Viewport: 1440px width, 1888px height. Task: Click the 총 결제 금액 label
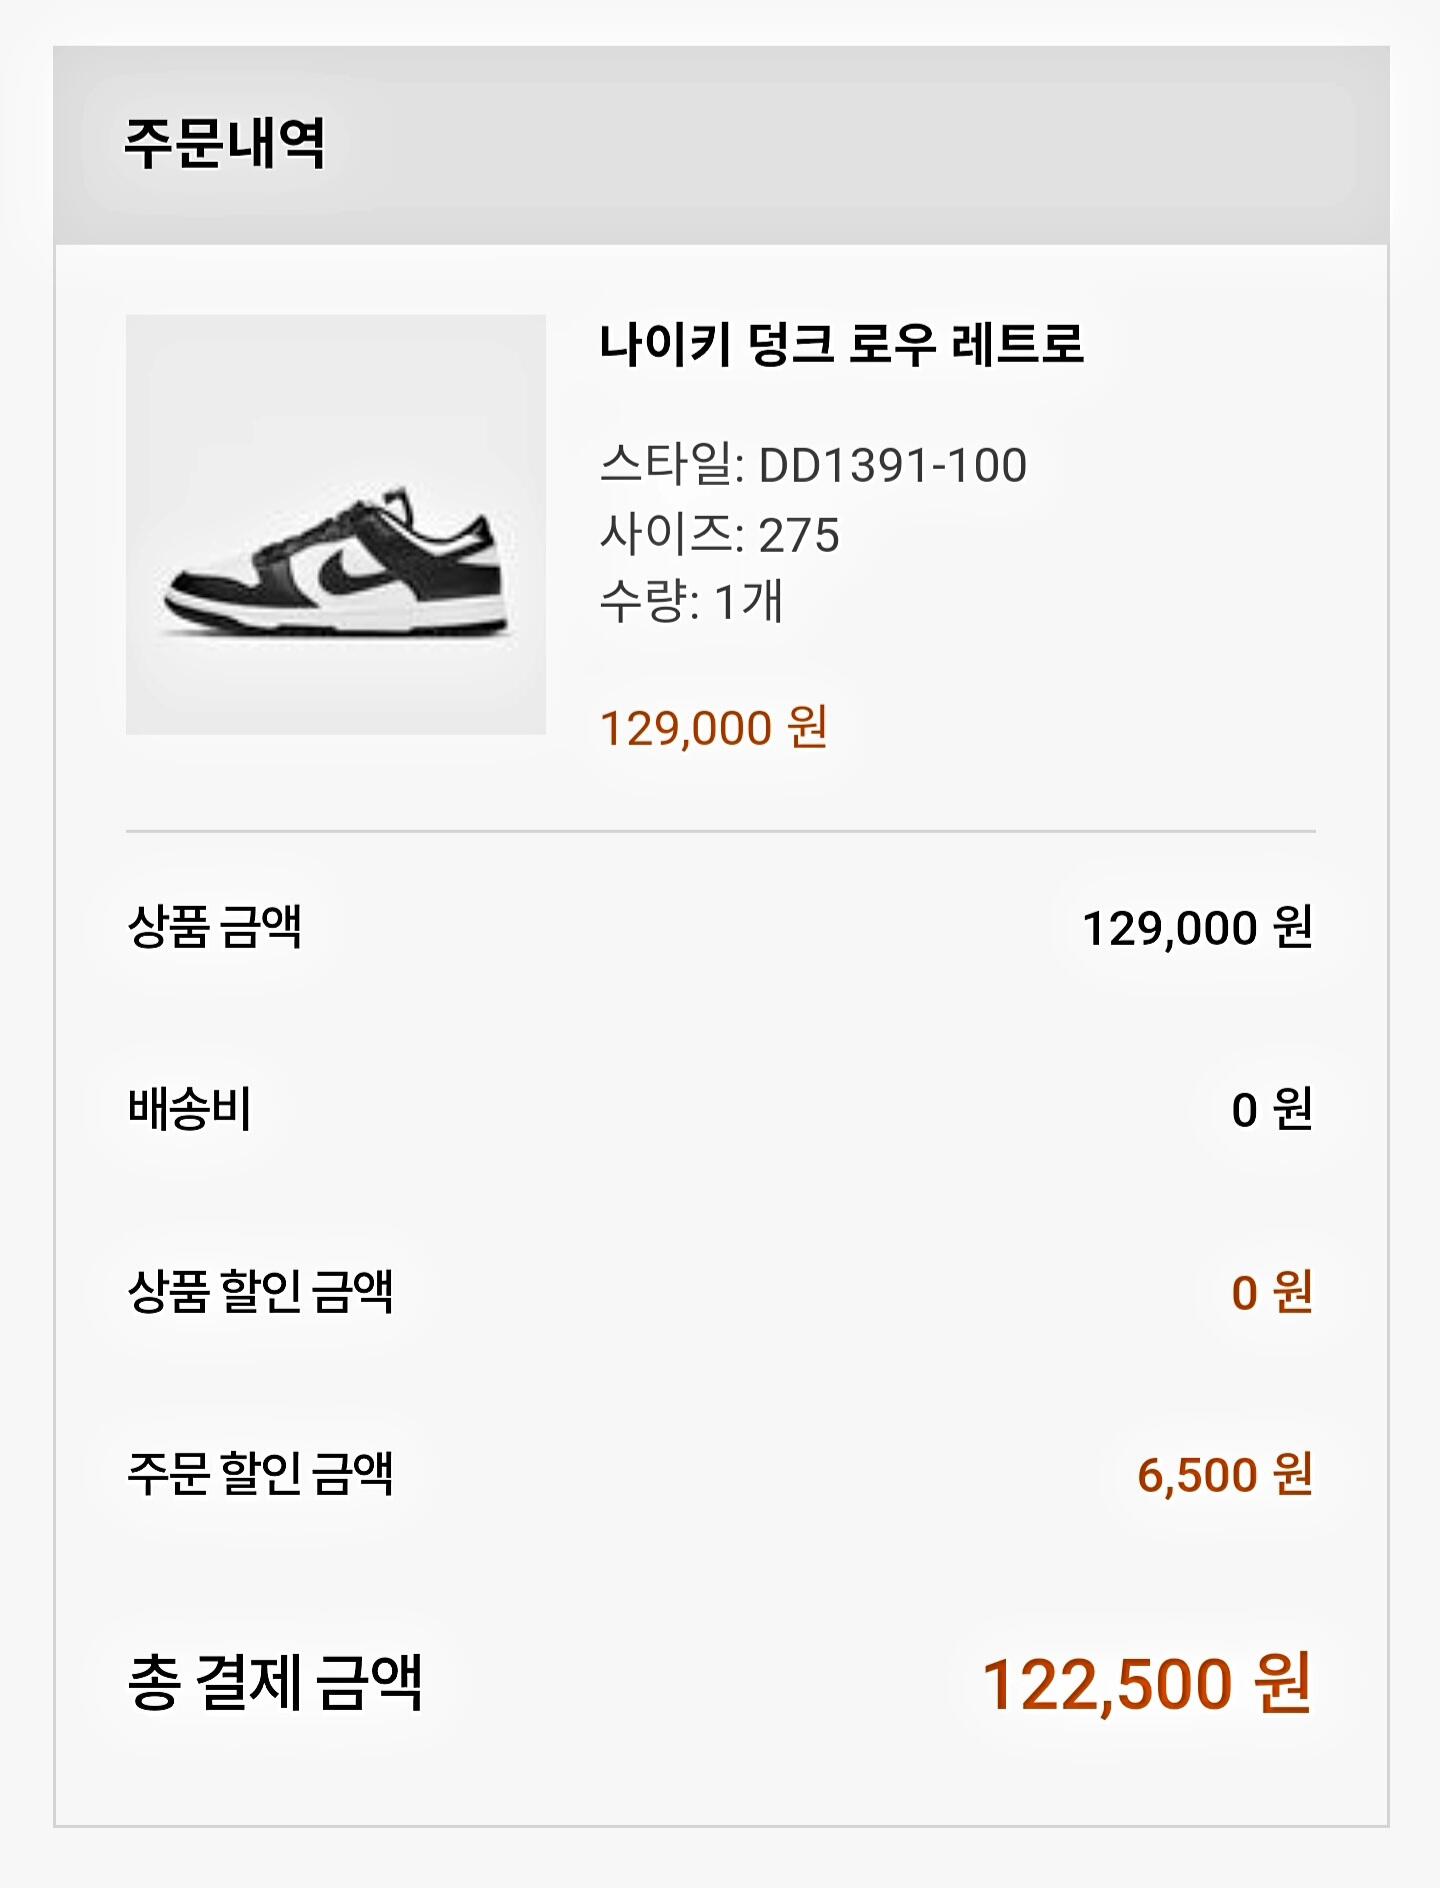tap(275, 1683)
